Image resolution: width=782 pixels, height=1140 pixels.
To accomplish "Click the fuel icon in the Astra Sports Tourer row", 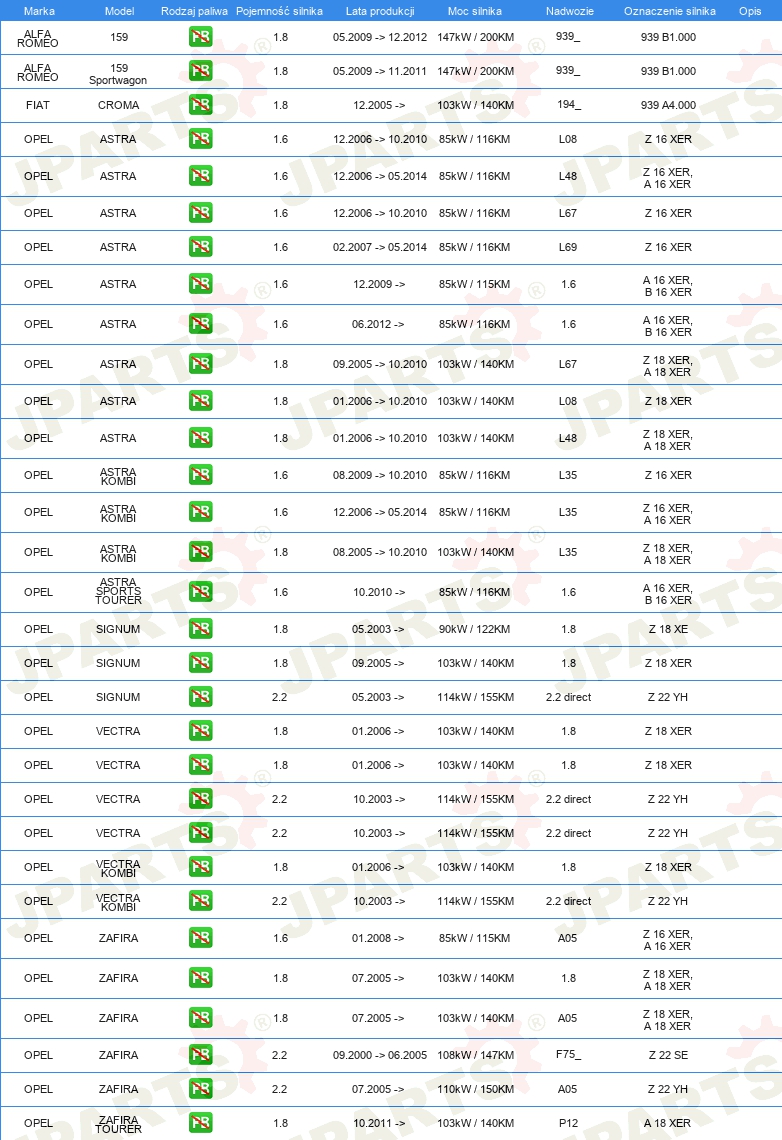I will click(x=201, y=592).
